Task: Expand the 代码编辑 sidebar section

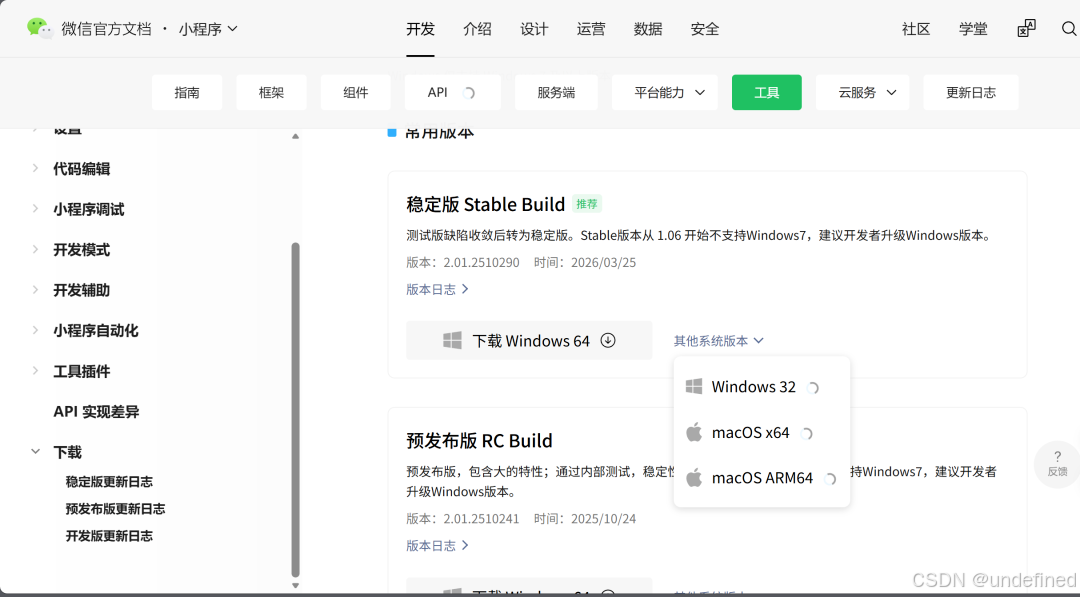Action: click(x=35, y=169)
